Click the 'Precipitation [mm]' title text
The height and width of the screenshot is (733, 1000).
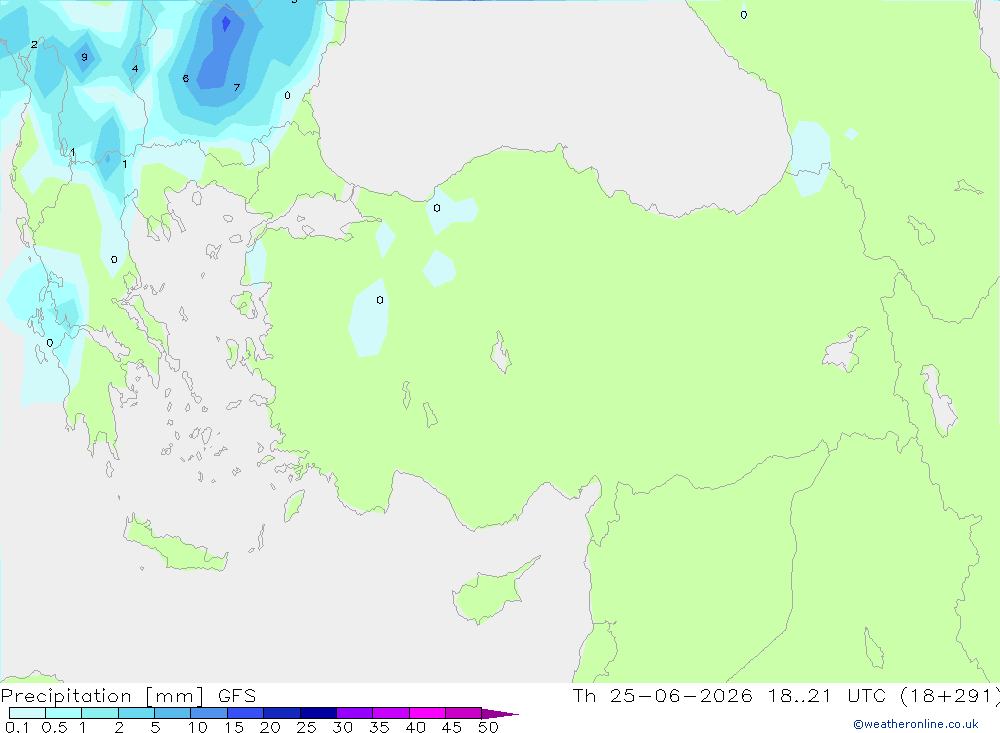102,696
